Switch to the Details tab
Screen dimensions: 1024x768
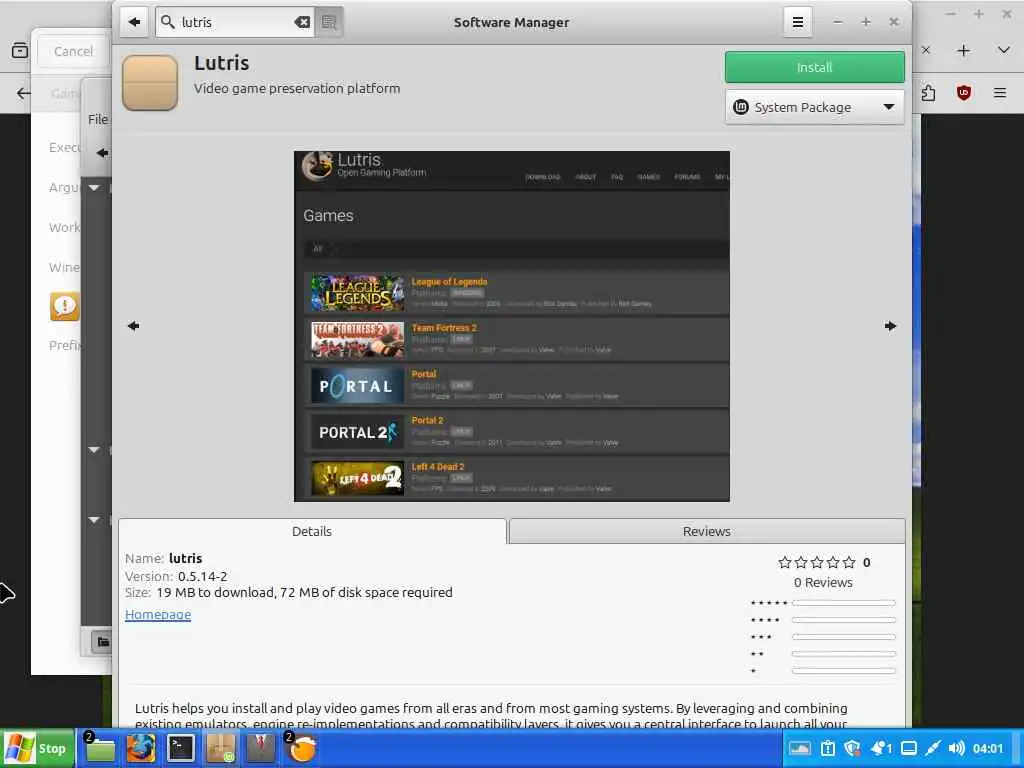[x=312, y=532]
